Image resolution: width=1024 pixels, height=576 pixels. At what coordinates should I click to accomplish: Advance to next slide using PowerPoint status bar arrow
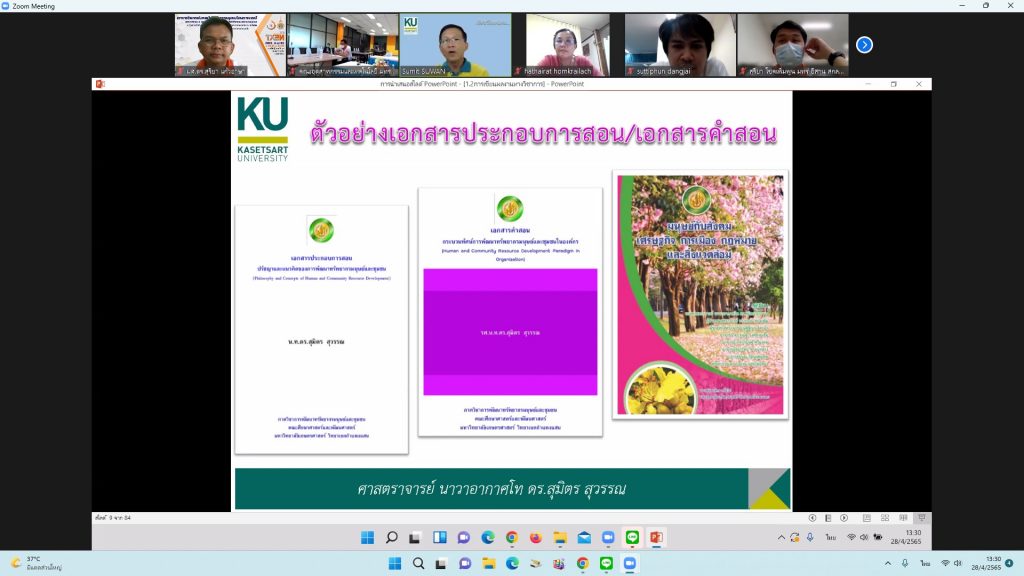click(x=842, y=517)
